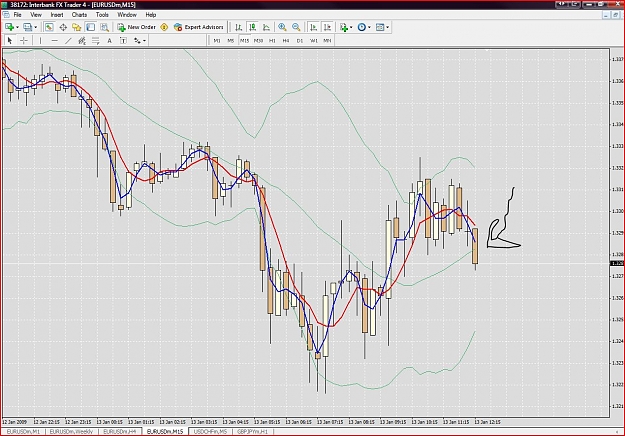
Task: Toggle Chart Shift
Action: [x=328, y=27]
